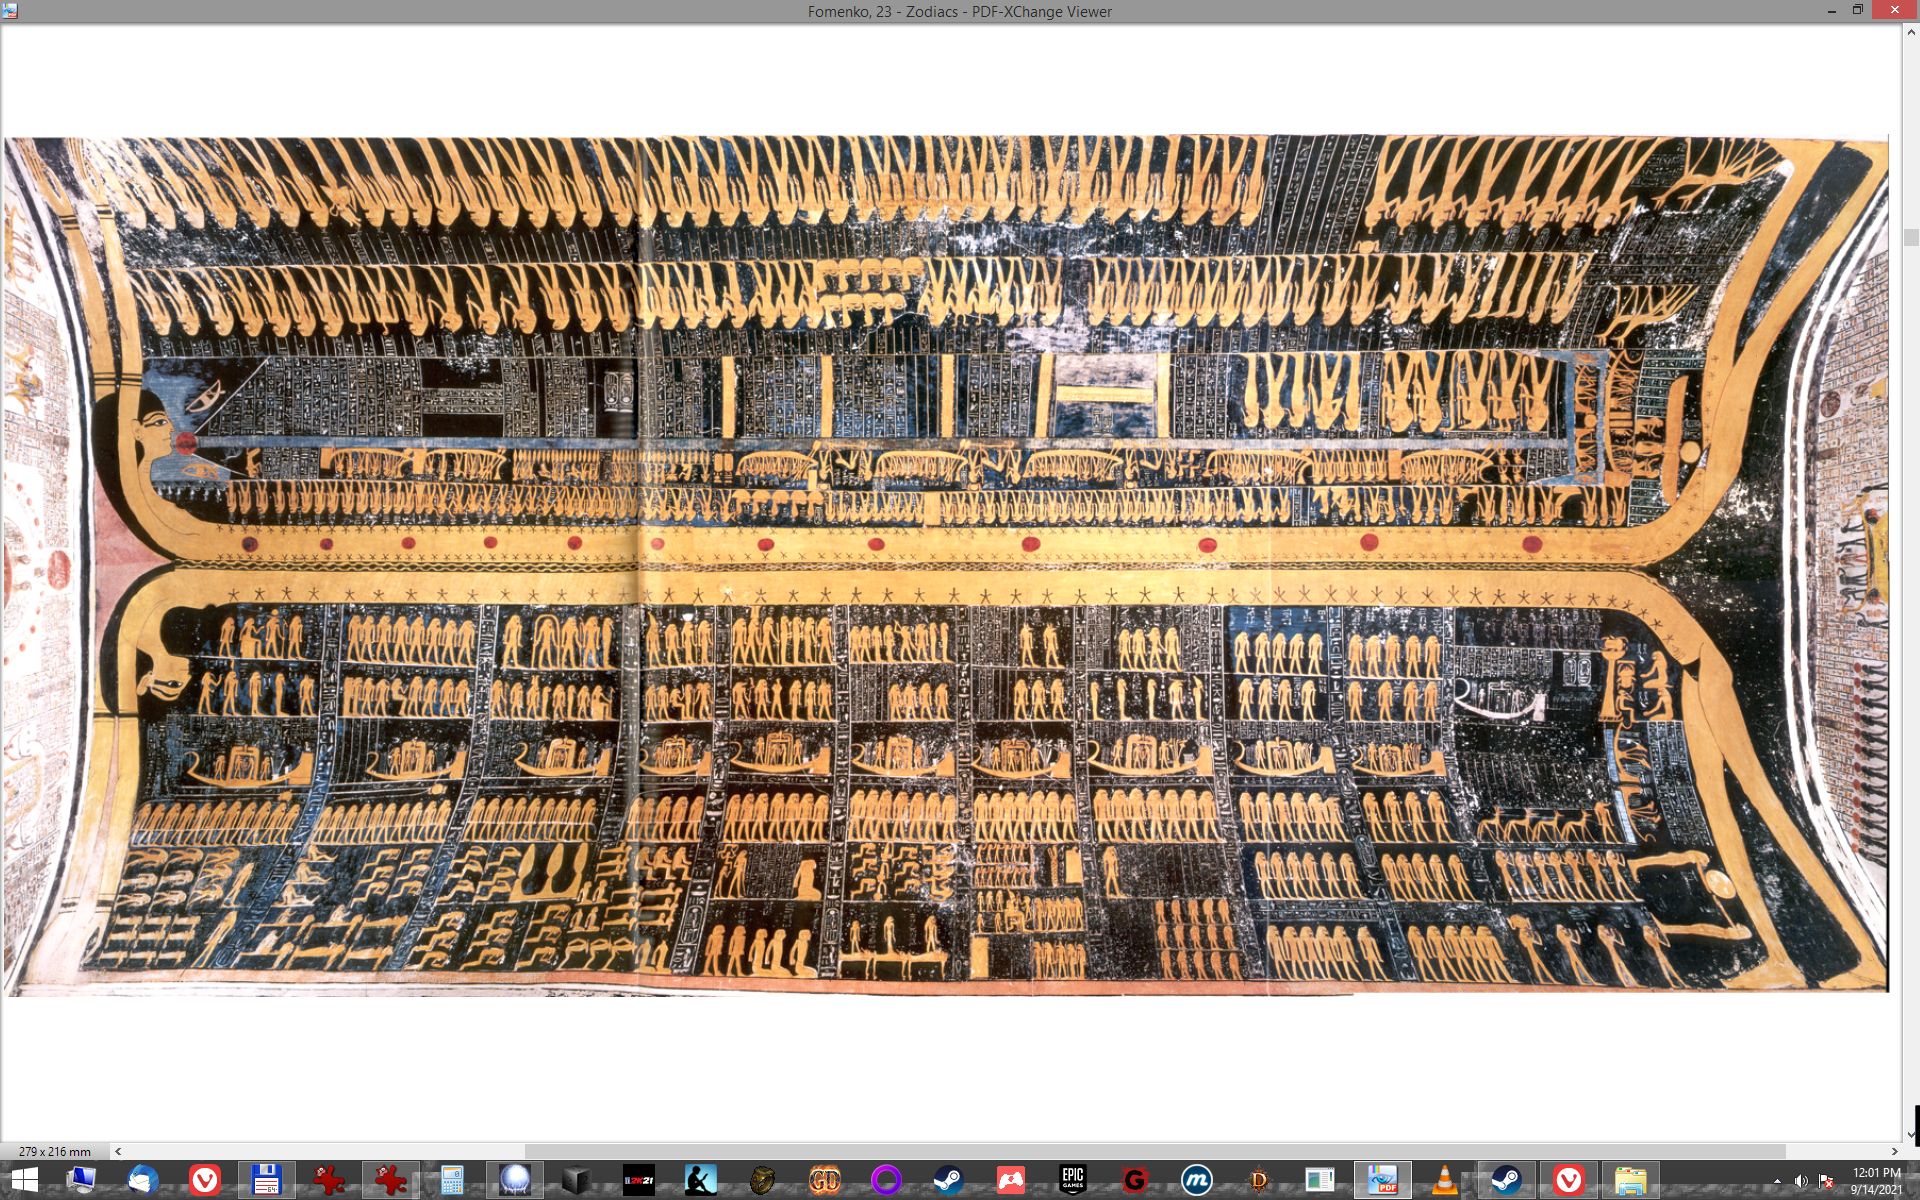Switch to PDF-XChange Viewer taskbar icon
The image size is (1920, 1200).
coord(1382,1180)
